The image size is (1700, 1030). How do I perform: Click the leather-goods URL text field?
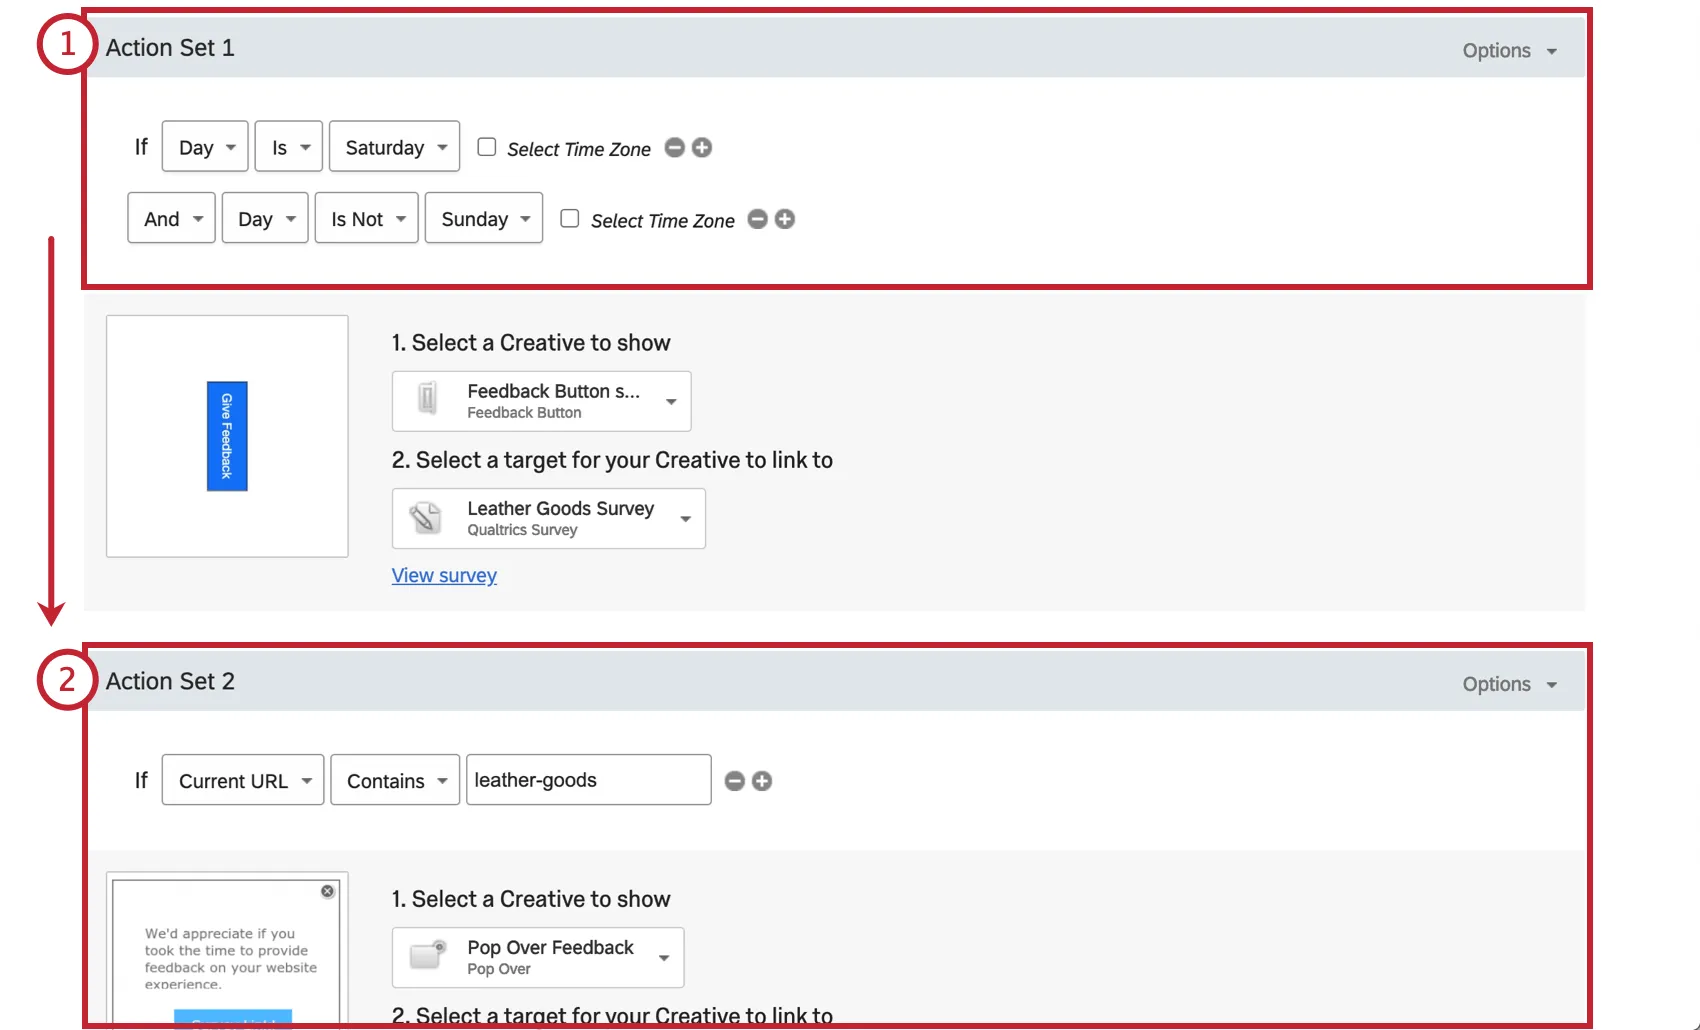589,780
